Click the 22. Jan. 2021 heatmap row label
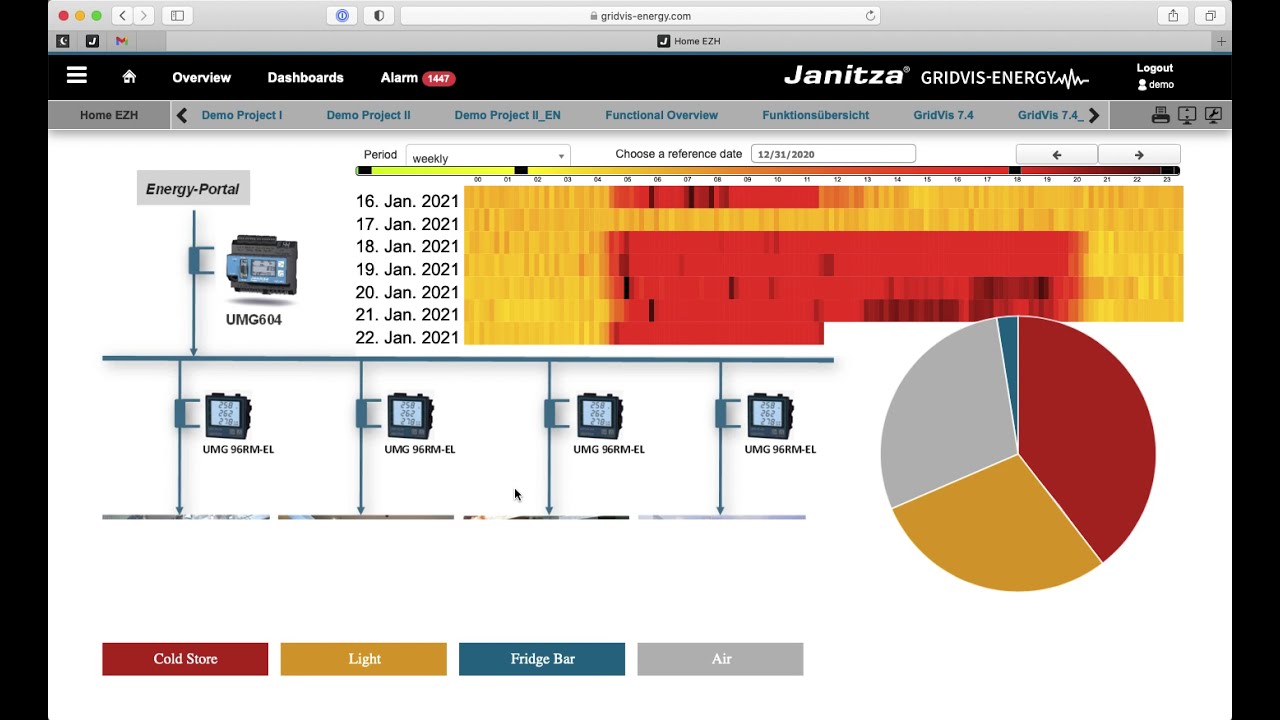Viewport: 1280px width, 720px height. [x=407, y=338]
